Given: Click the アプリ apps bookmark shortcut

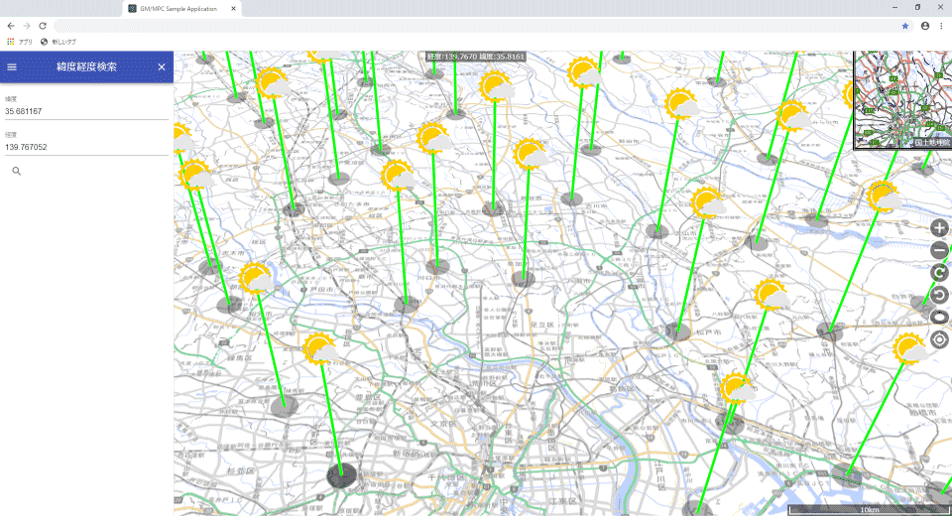Looking at the screenshot, I should [x=20, y=41].
